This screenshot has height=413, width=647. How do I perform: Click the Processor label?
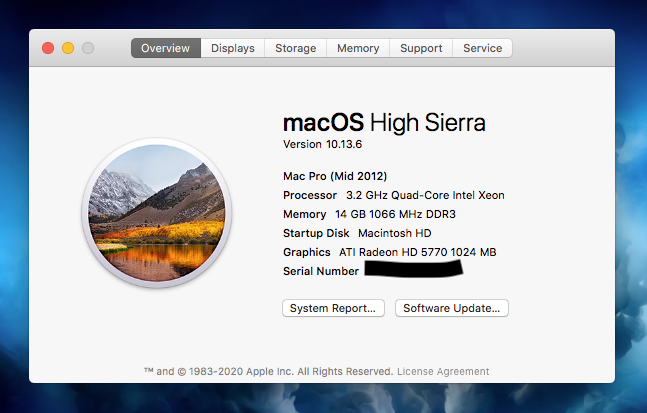pyautogui.click(x=310, y=195)
